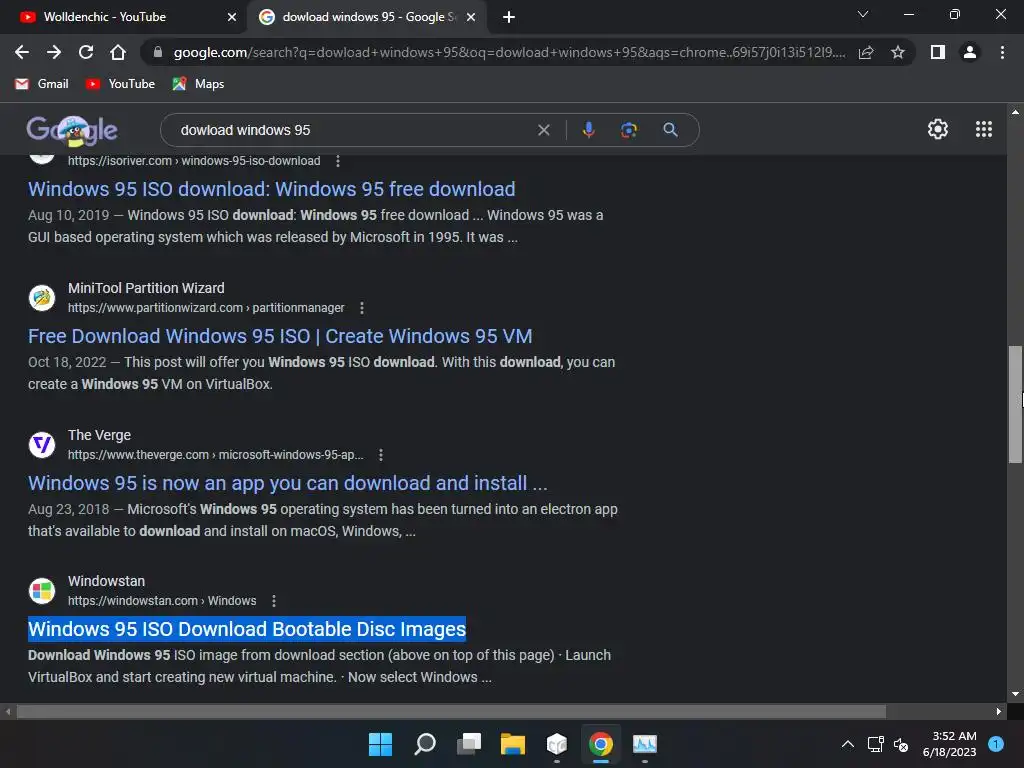
Task: Click the scroll-down arrow
Action: click(x=1015, y=694)
